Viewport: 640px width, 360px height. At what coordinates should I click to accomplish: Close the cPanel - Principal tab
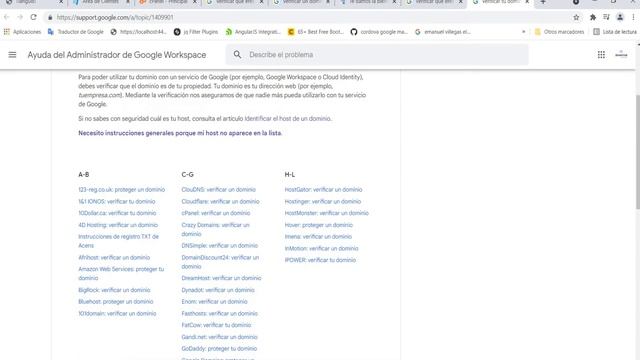tap(195, 2)
